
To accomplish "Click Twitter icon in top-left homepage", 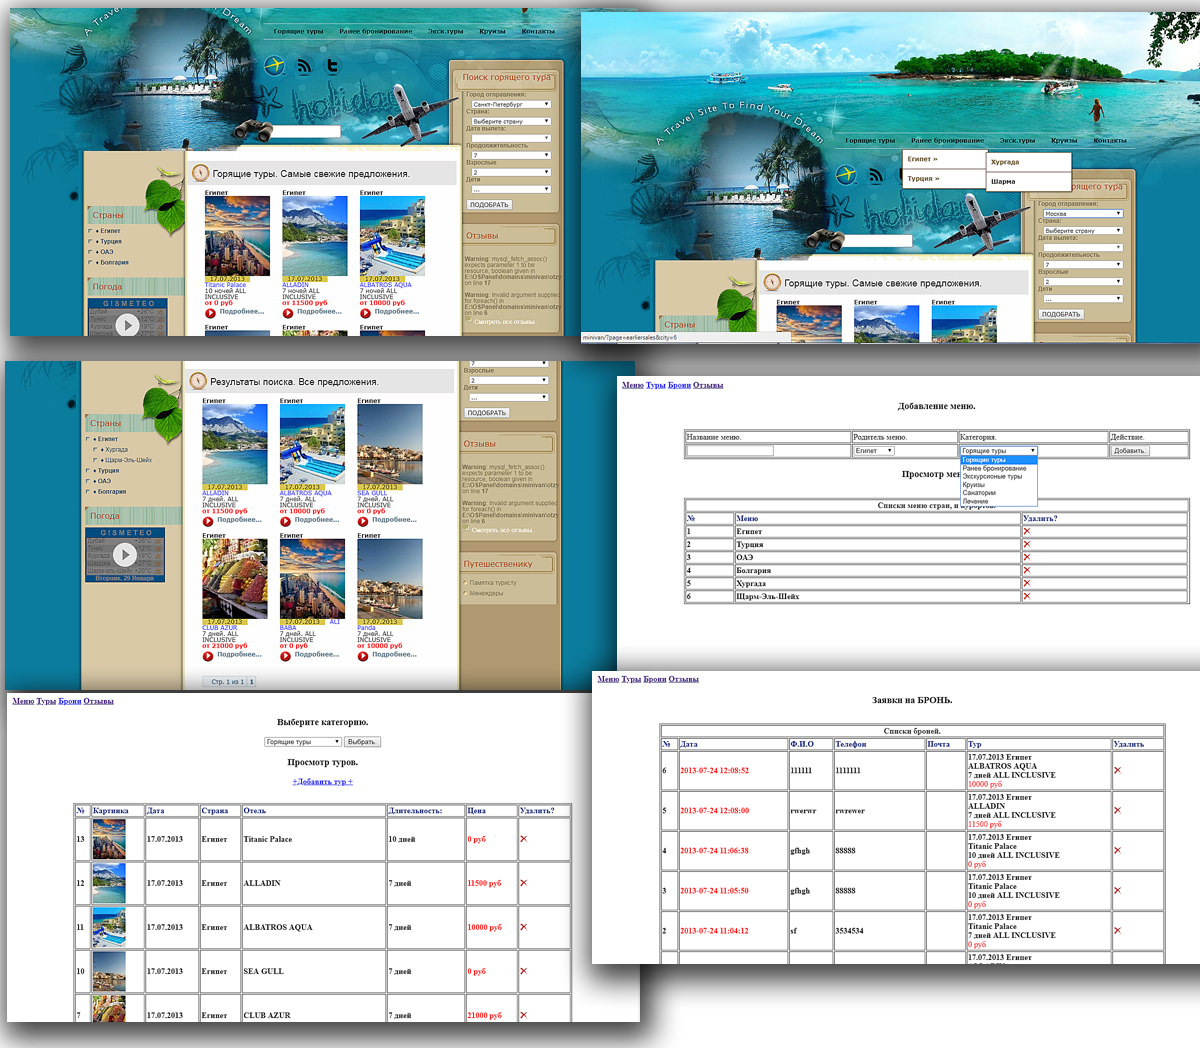I will click(333, 66).
